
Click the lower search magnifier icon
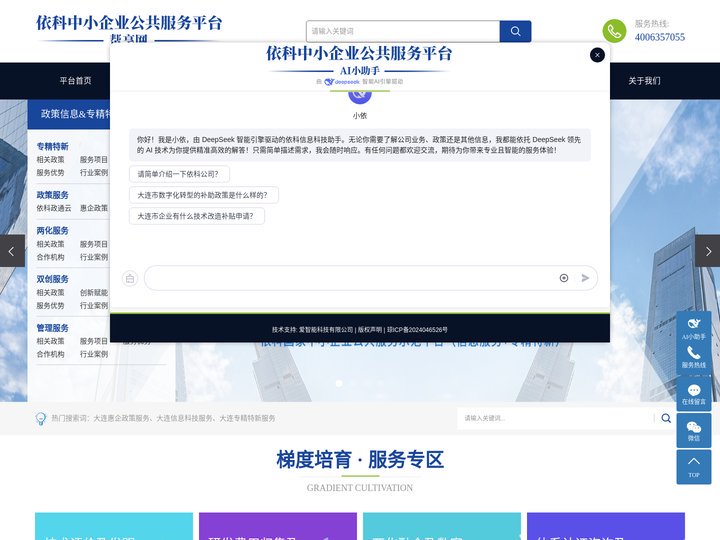tap(666, 418)
